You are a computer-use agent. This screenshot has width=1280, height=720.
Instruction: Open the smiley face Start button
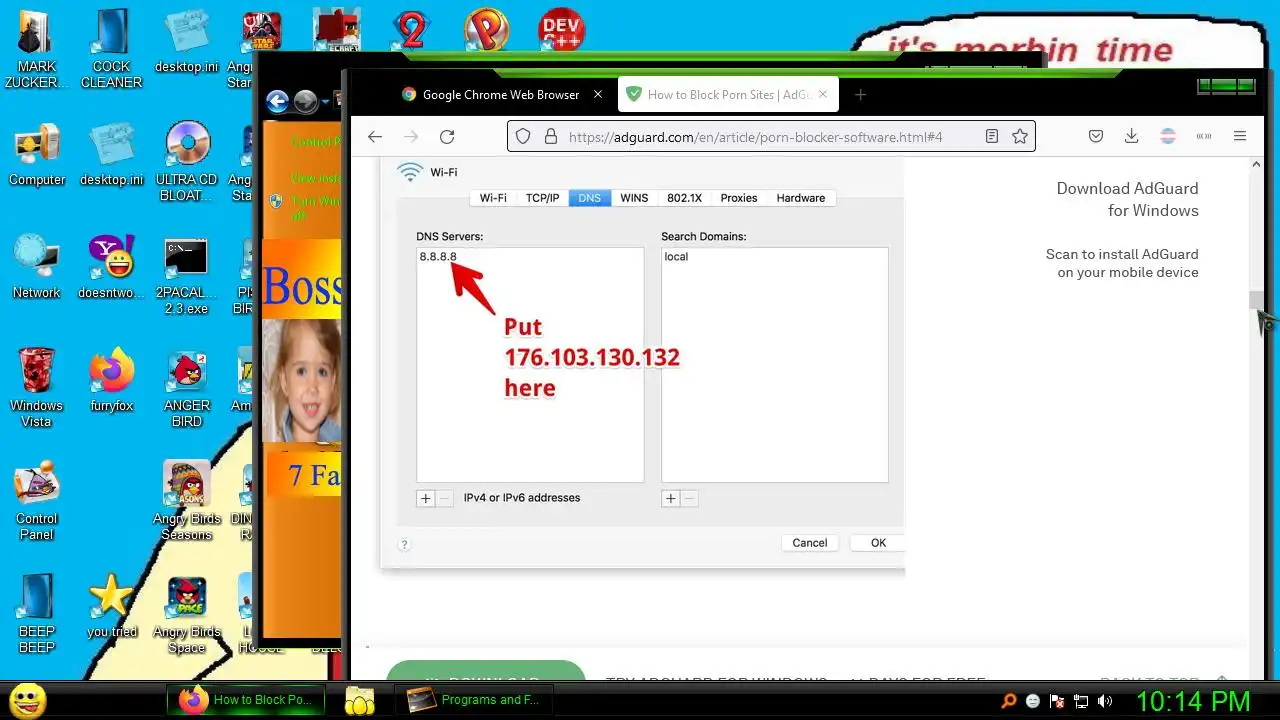click(x=27, y=699)
